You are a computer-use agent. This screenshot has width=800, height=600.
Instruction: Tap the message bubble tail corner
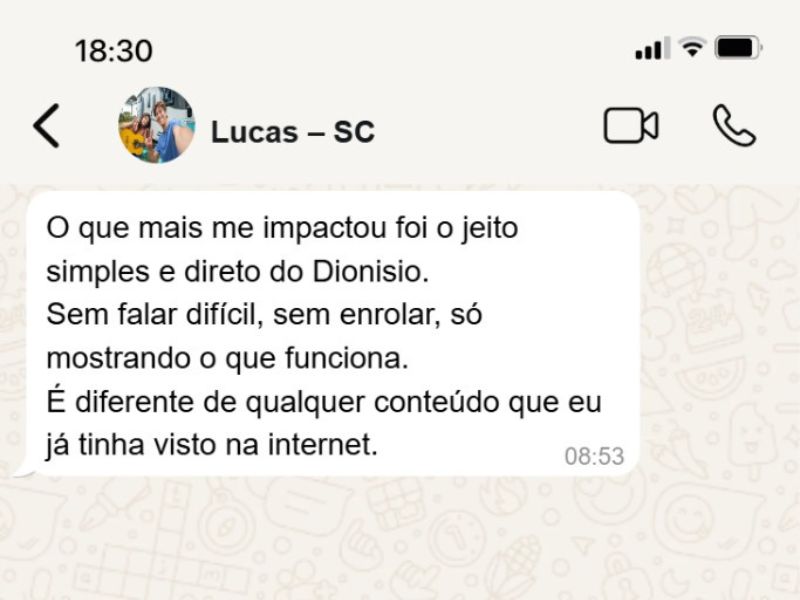[23, 473]
